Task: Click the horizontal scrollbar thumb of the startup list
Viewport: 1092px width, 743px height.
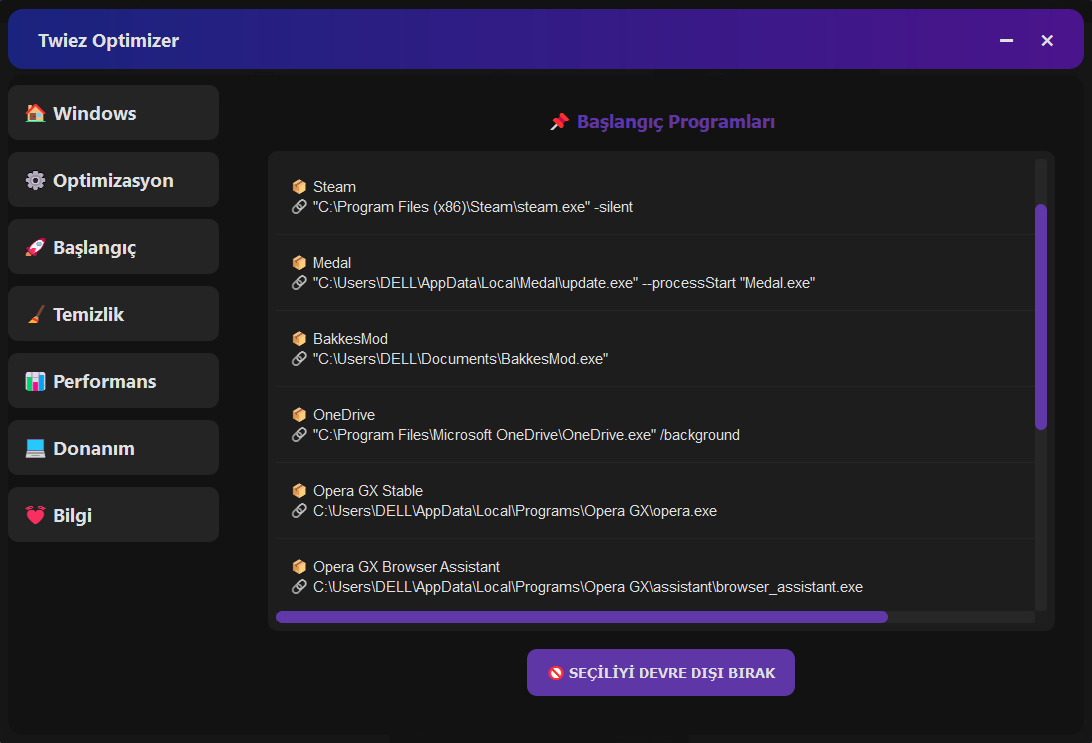Action: coord(582,617)
